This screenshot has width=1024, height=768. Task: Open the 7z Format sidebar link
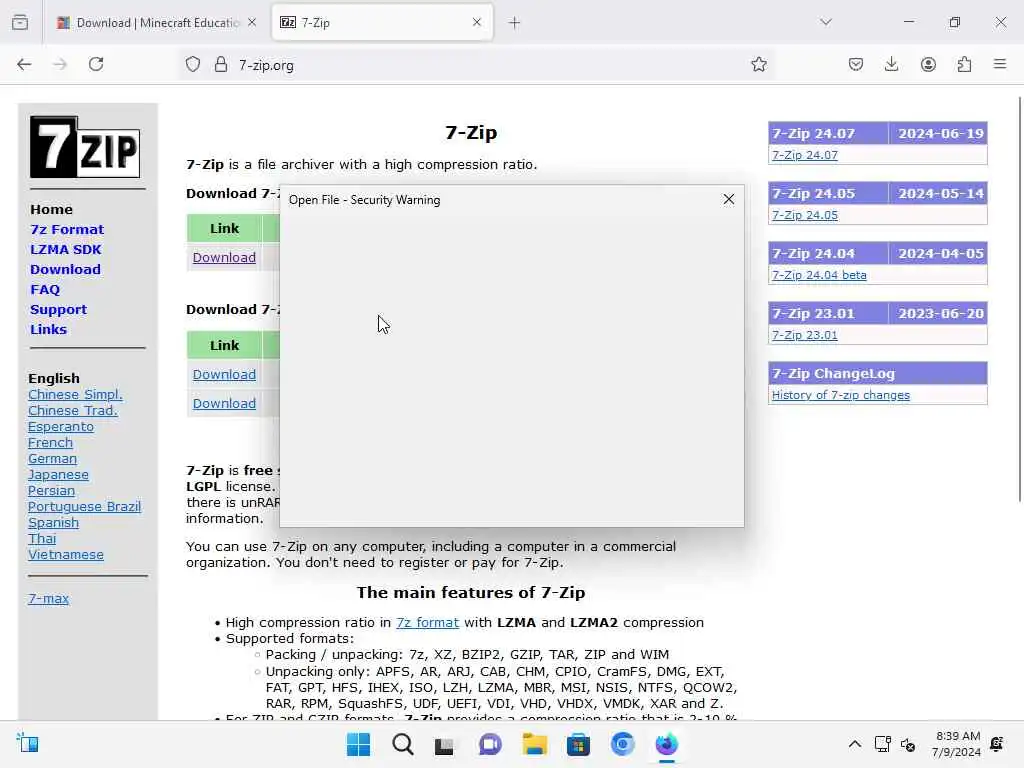coord(67,229)
